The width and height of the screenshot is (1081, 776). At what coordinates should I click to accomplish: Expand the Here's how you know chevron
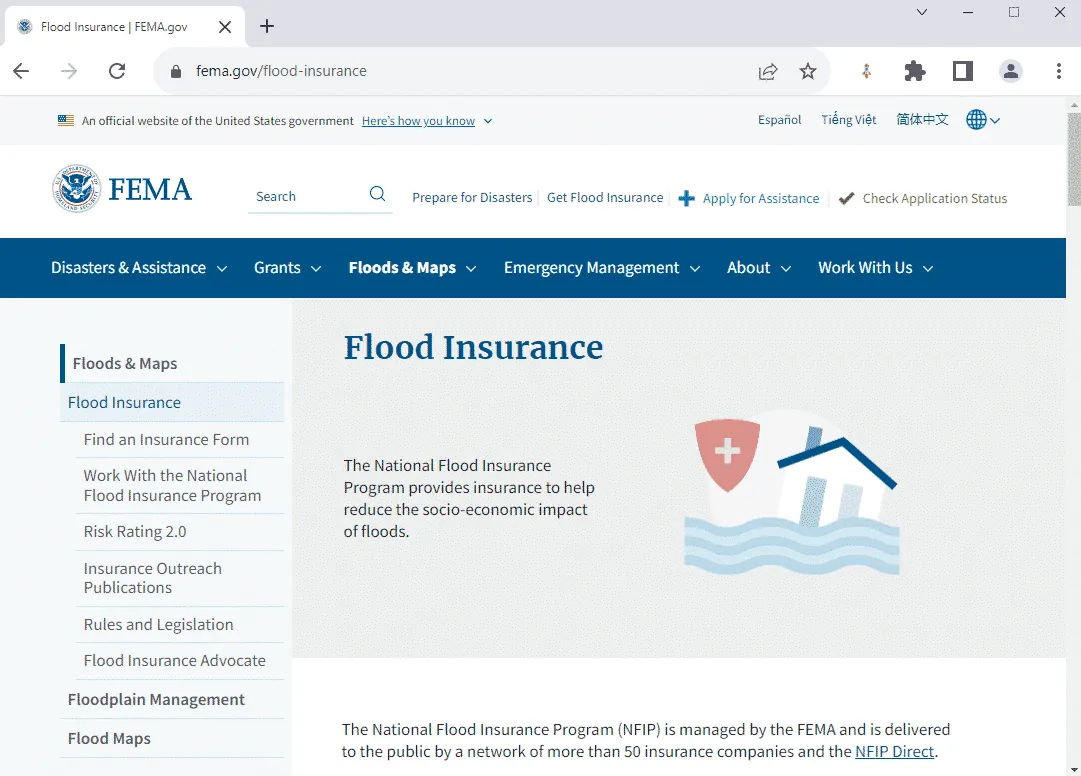[488, 121]
